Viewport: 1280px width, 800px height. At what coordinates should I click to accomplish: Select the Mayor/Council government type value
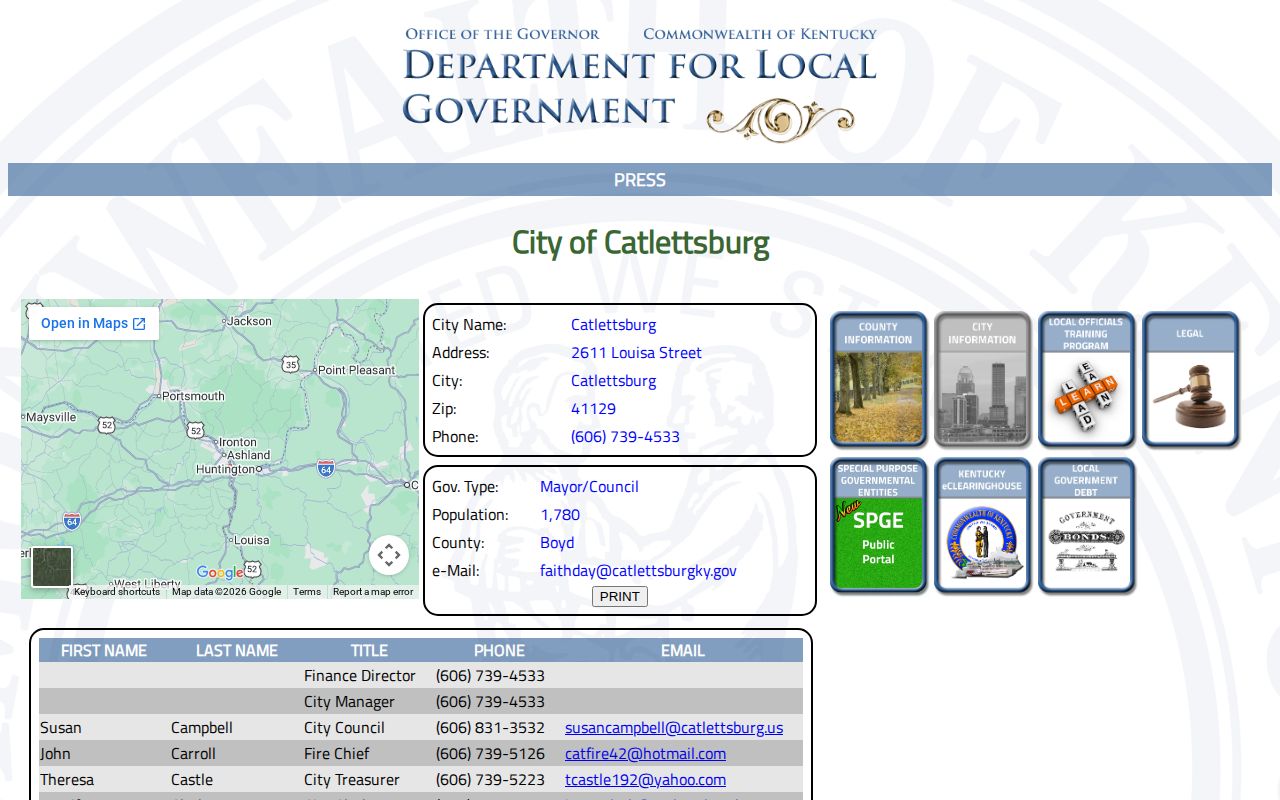click(589, 487)
